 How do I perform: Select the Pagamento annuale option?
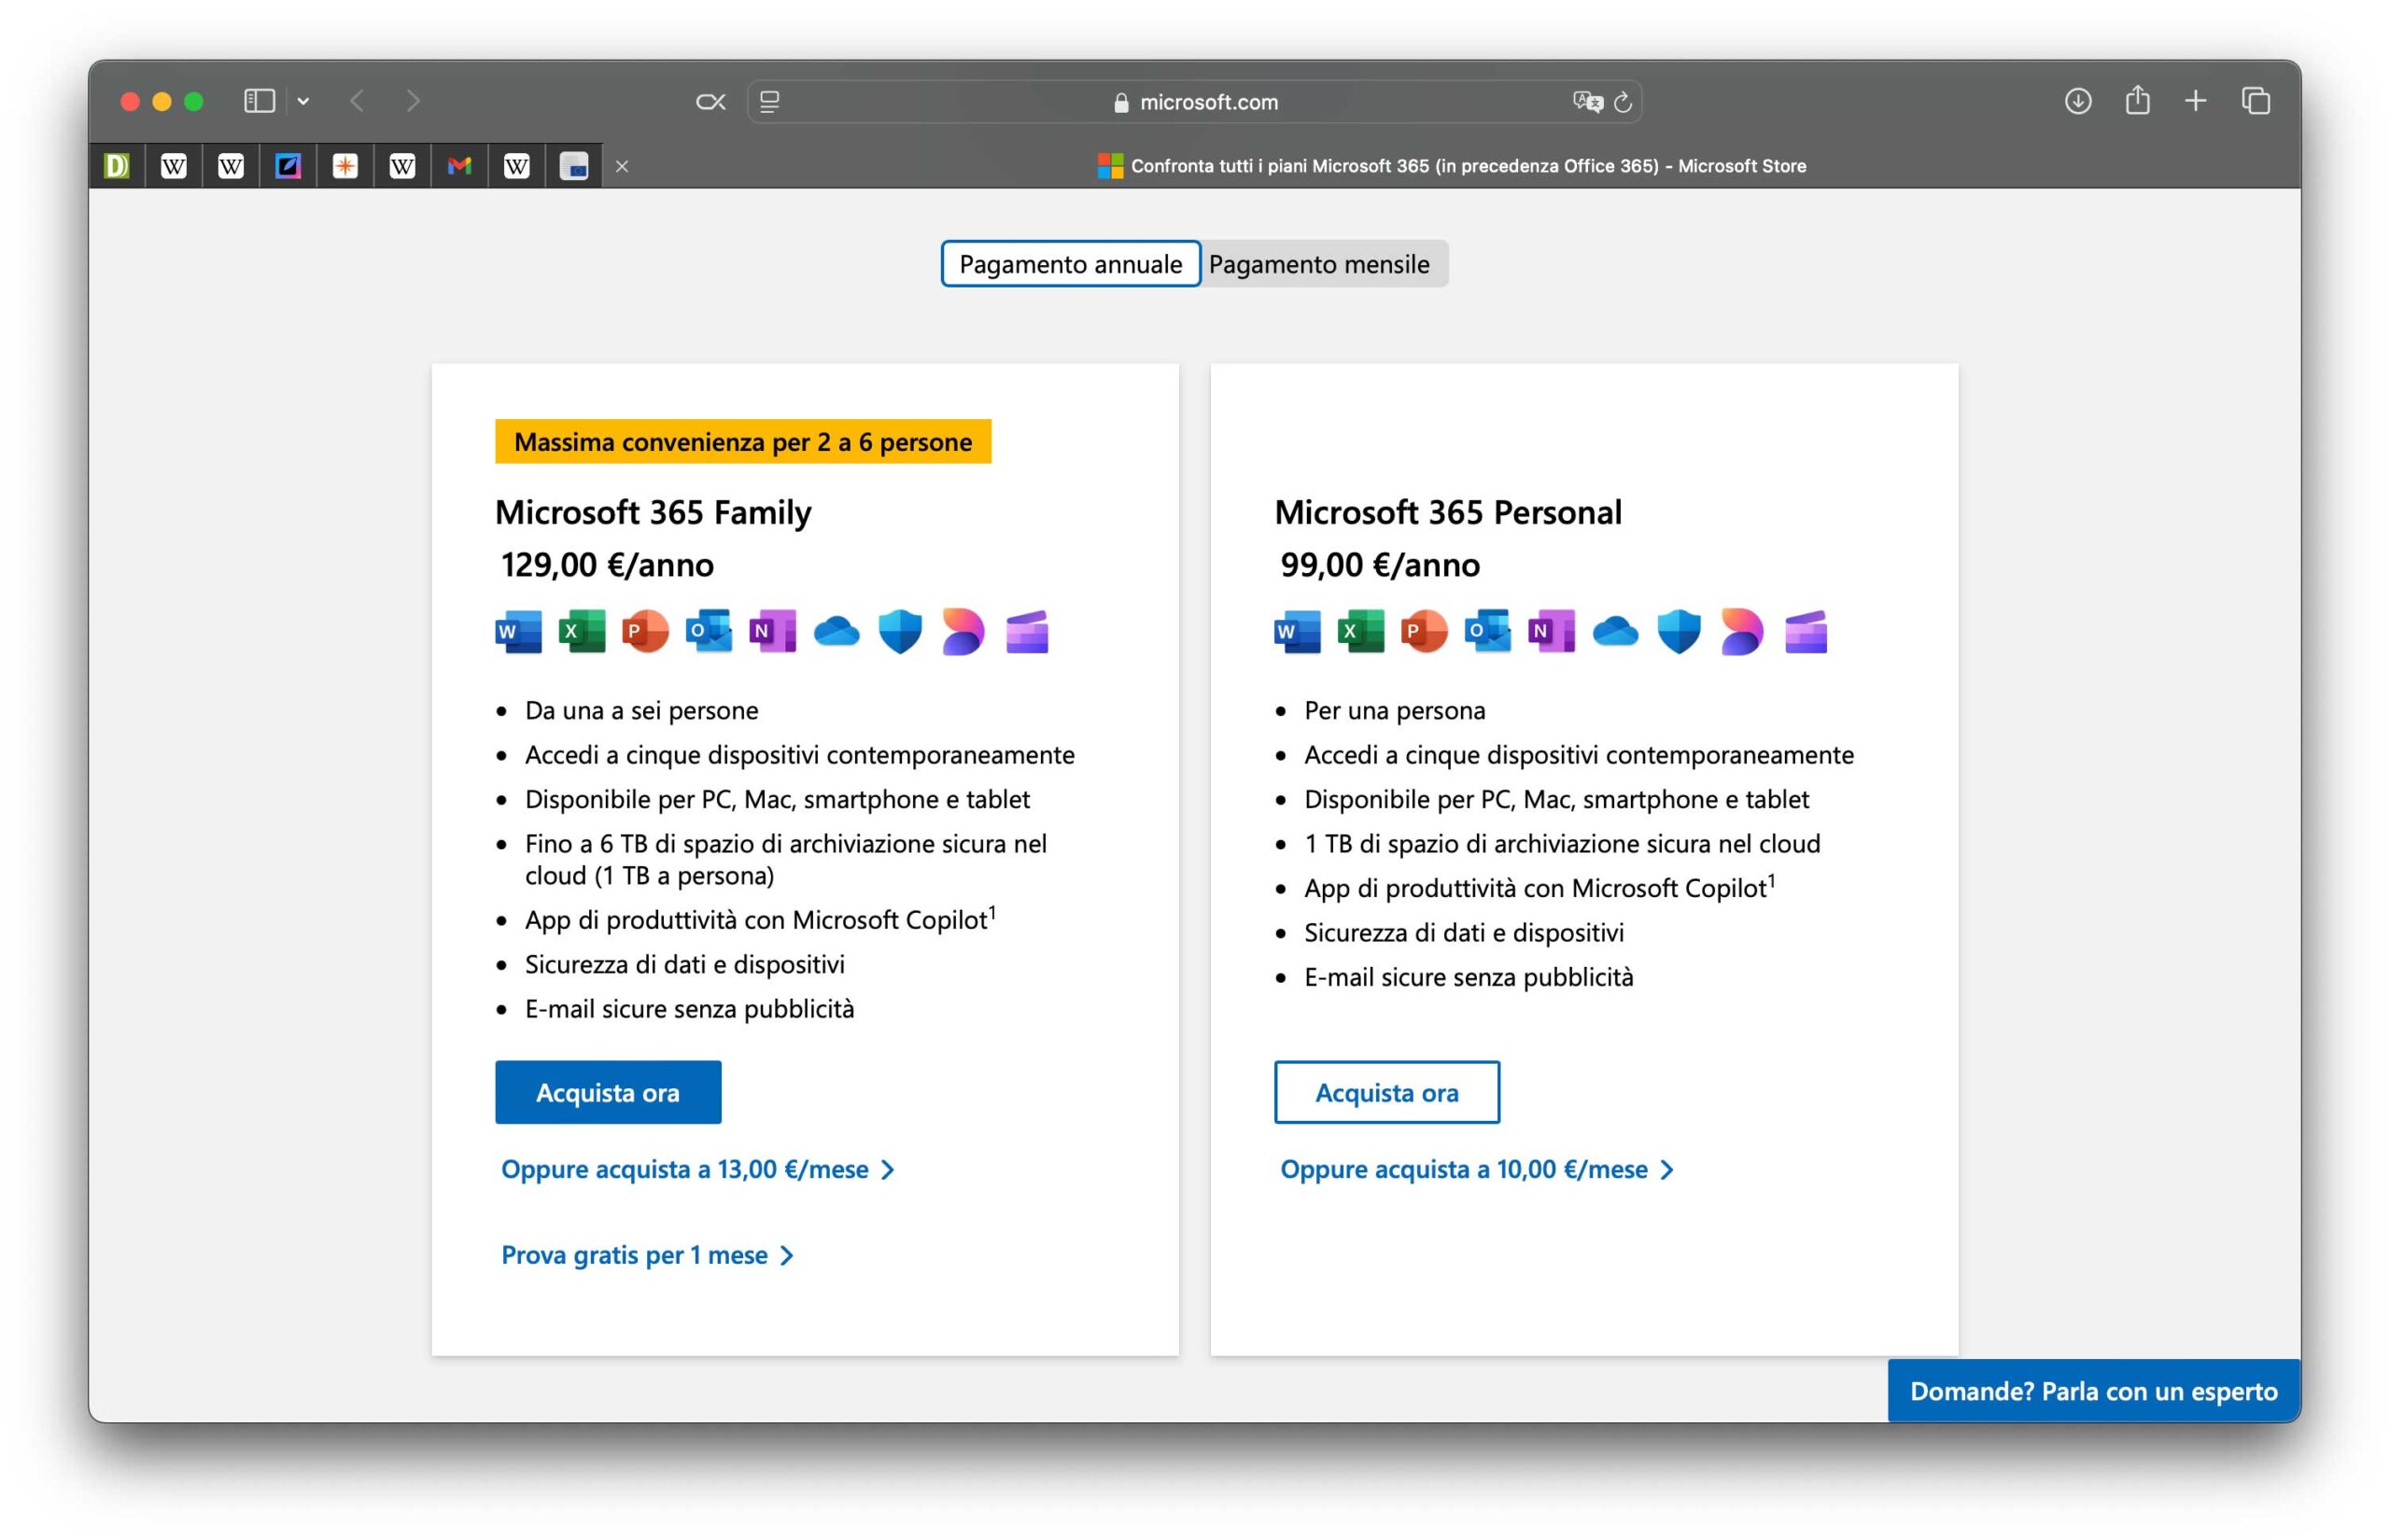[1070, 264]
